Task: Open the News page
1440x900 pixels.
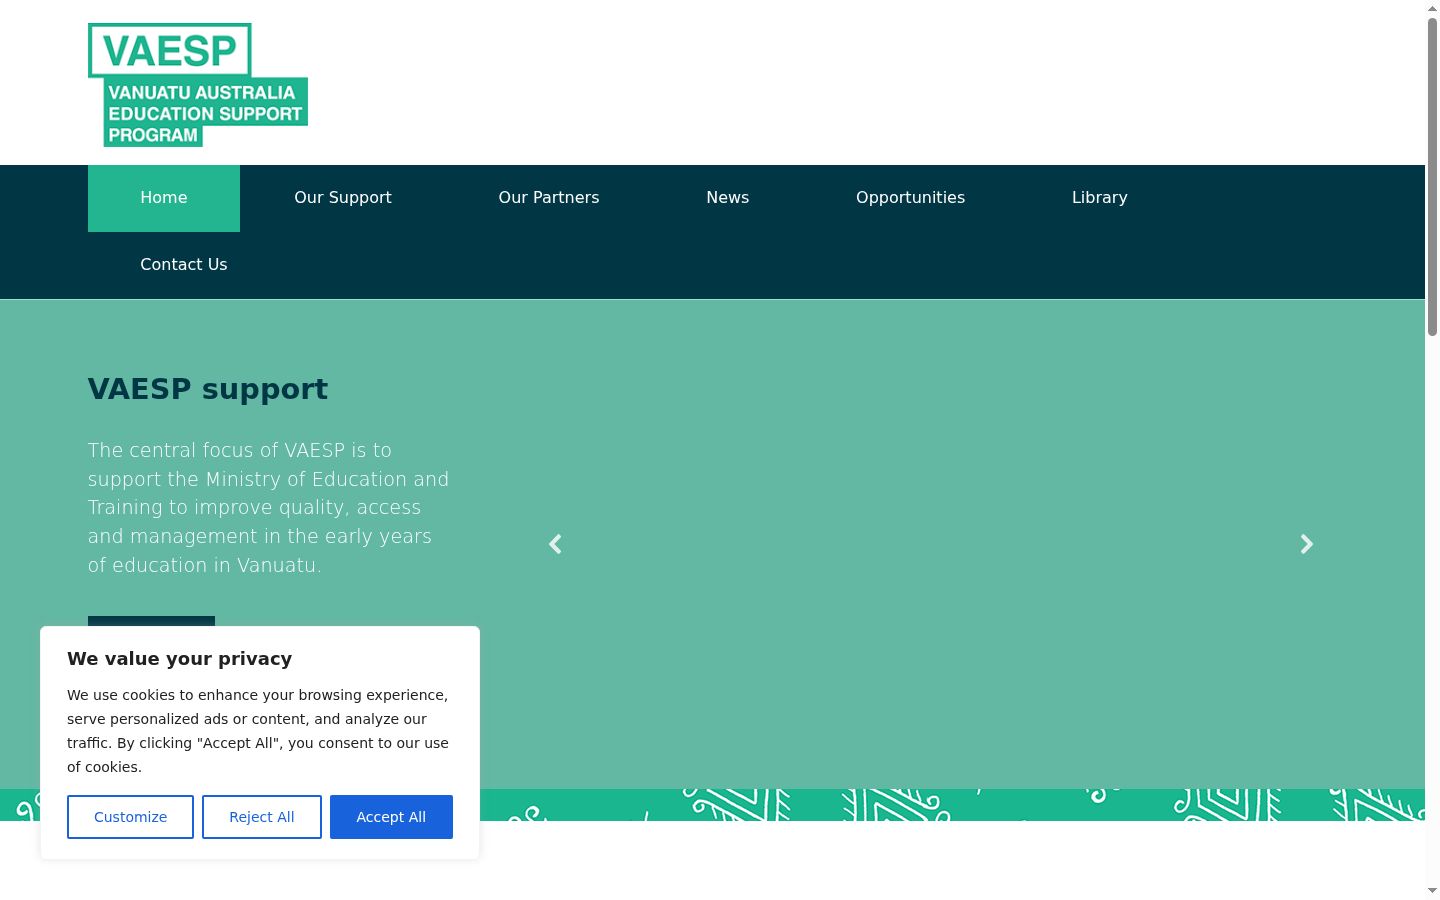Action: point(728,198)
